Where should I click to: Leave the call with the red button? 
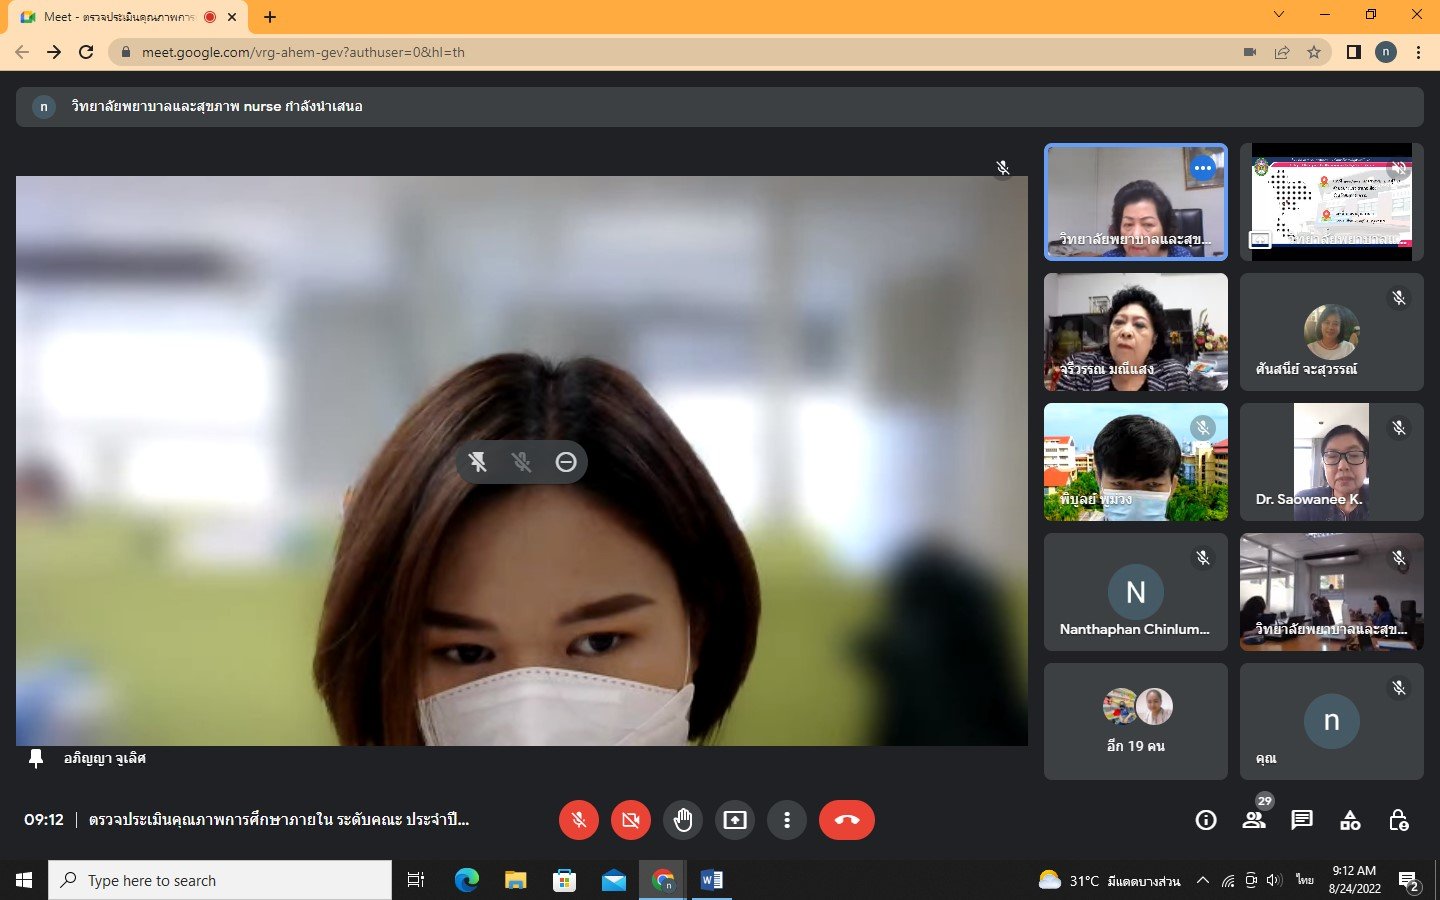(846, 820)
